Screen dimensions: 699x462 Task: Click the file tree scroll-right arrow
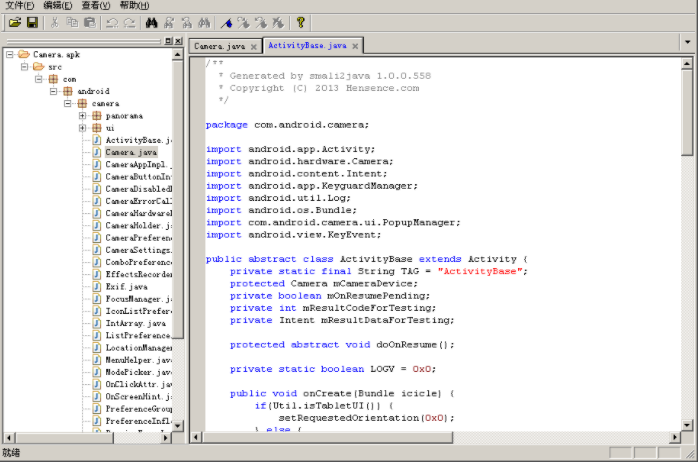[x=166, y=437]
